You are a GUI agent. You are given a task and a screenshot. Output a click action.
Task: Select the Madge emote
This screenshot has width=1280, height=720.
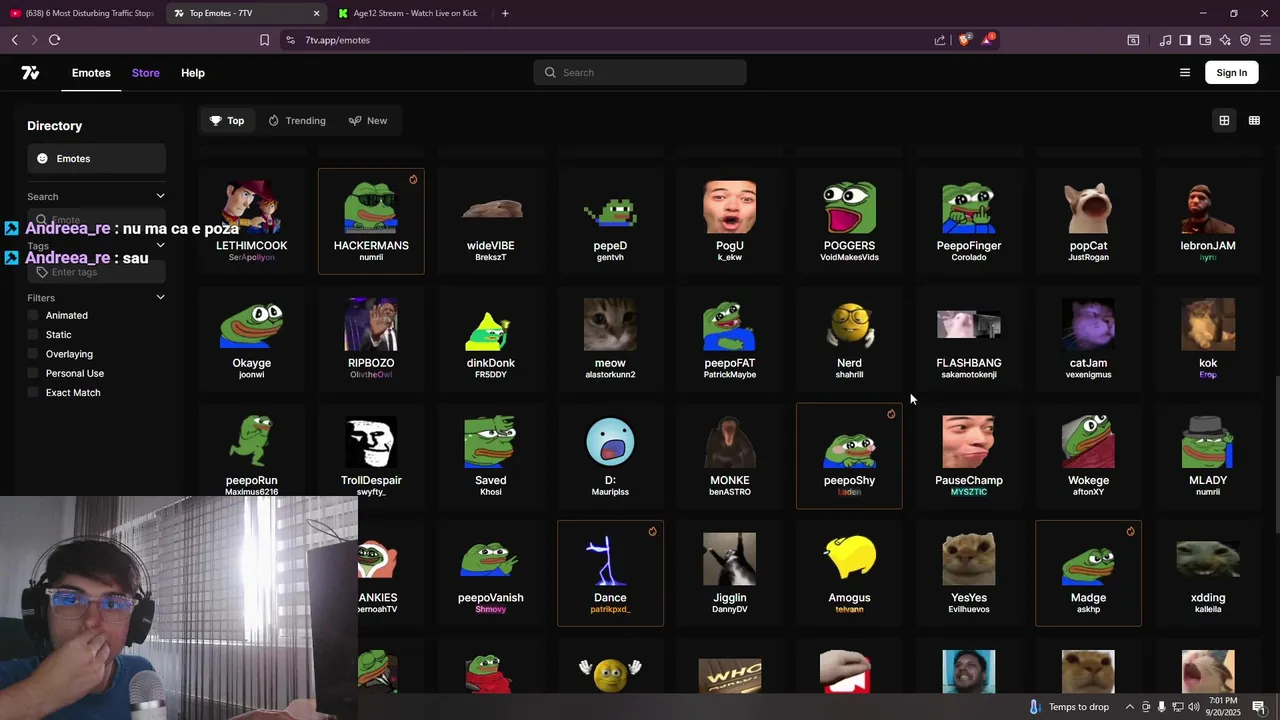click(x=1088, y=573)
